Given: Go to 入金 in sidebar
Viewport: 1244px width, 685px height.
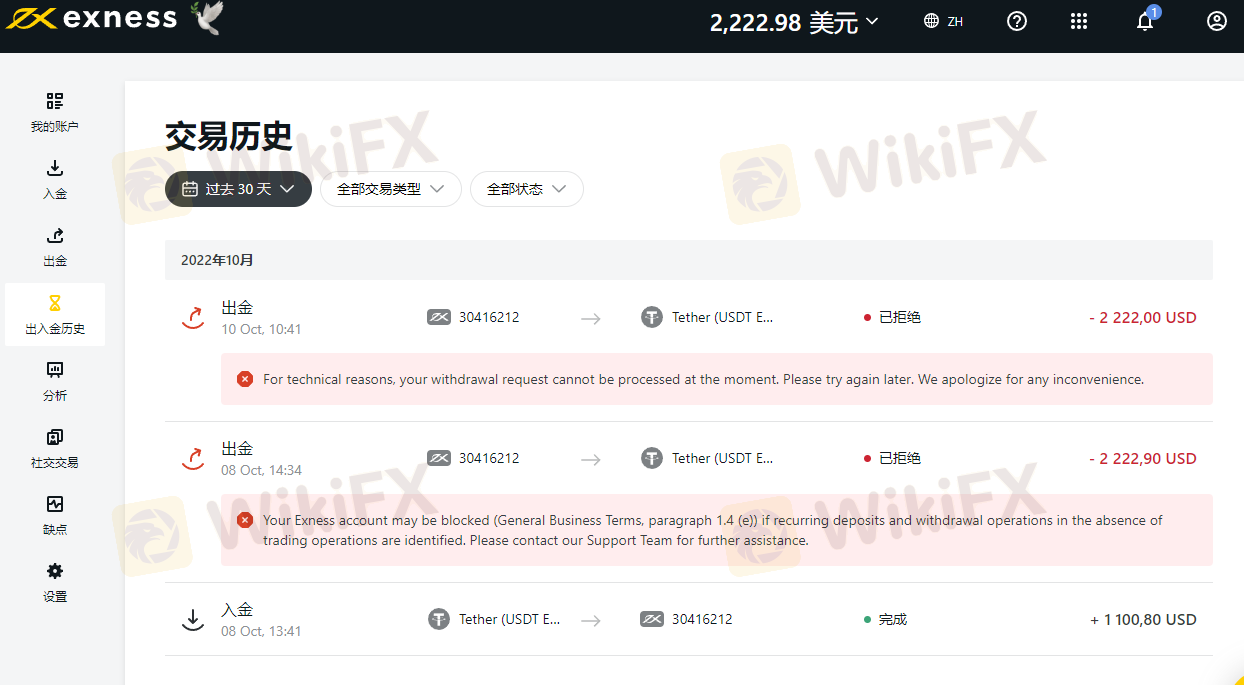Looking at the screenshot, I should pyautogui.click(x=55, y=180).
